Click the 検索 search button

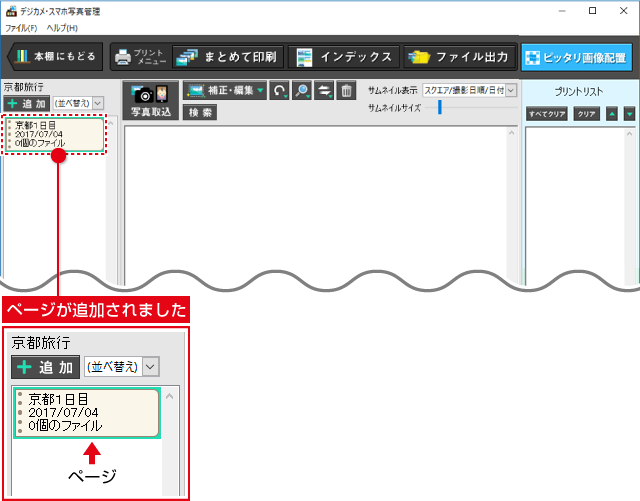pos(200,112)
